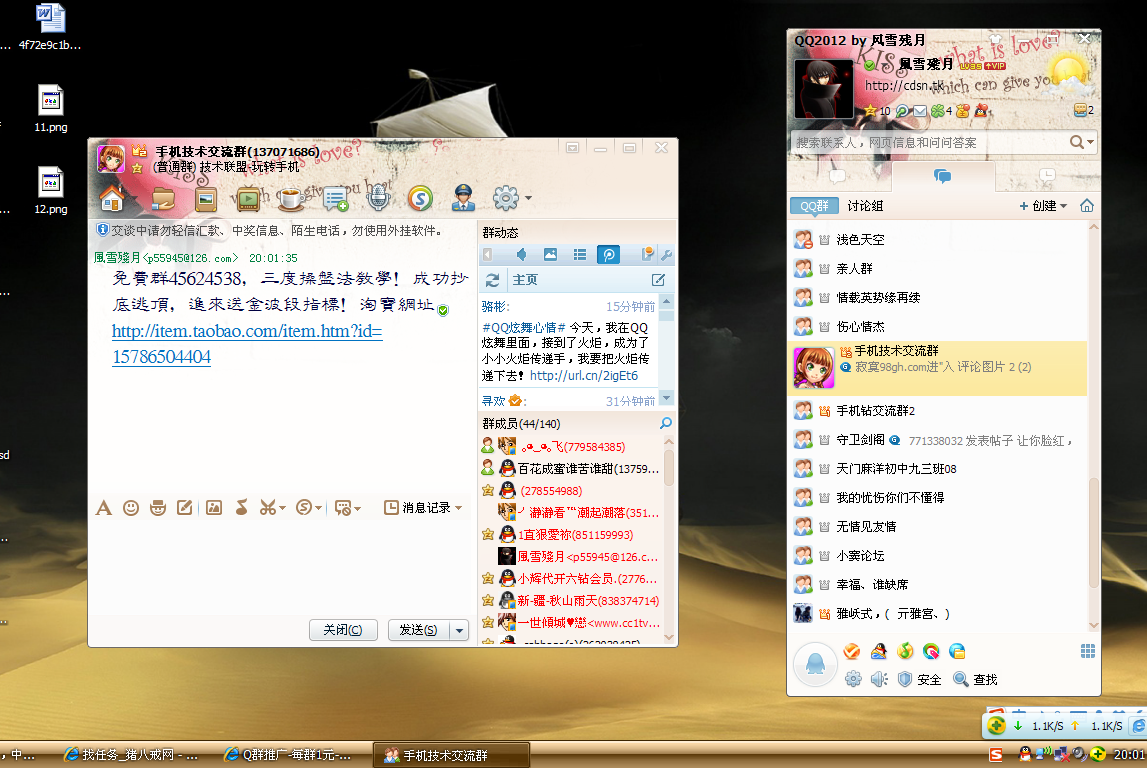Switch to recent chats clock bubble tab
This screenshot has width=1147, height=768.
pyautogui.click(x=1047, y=176)
